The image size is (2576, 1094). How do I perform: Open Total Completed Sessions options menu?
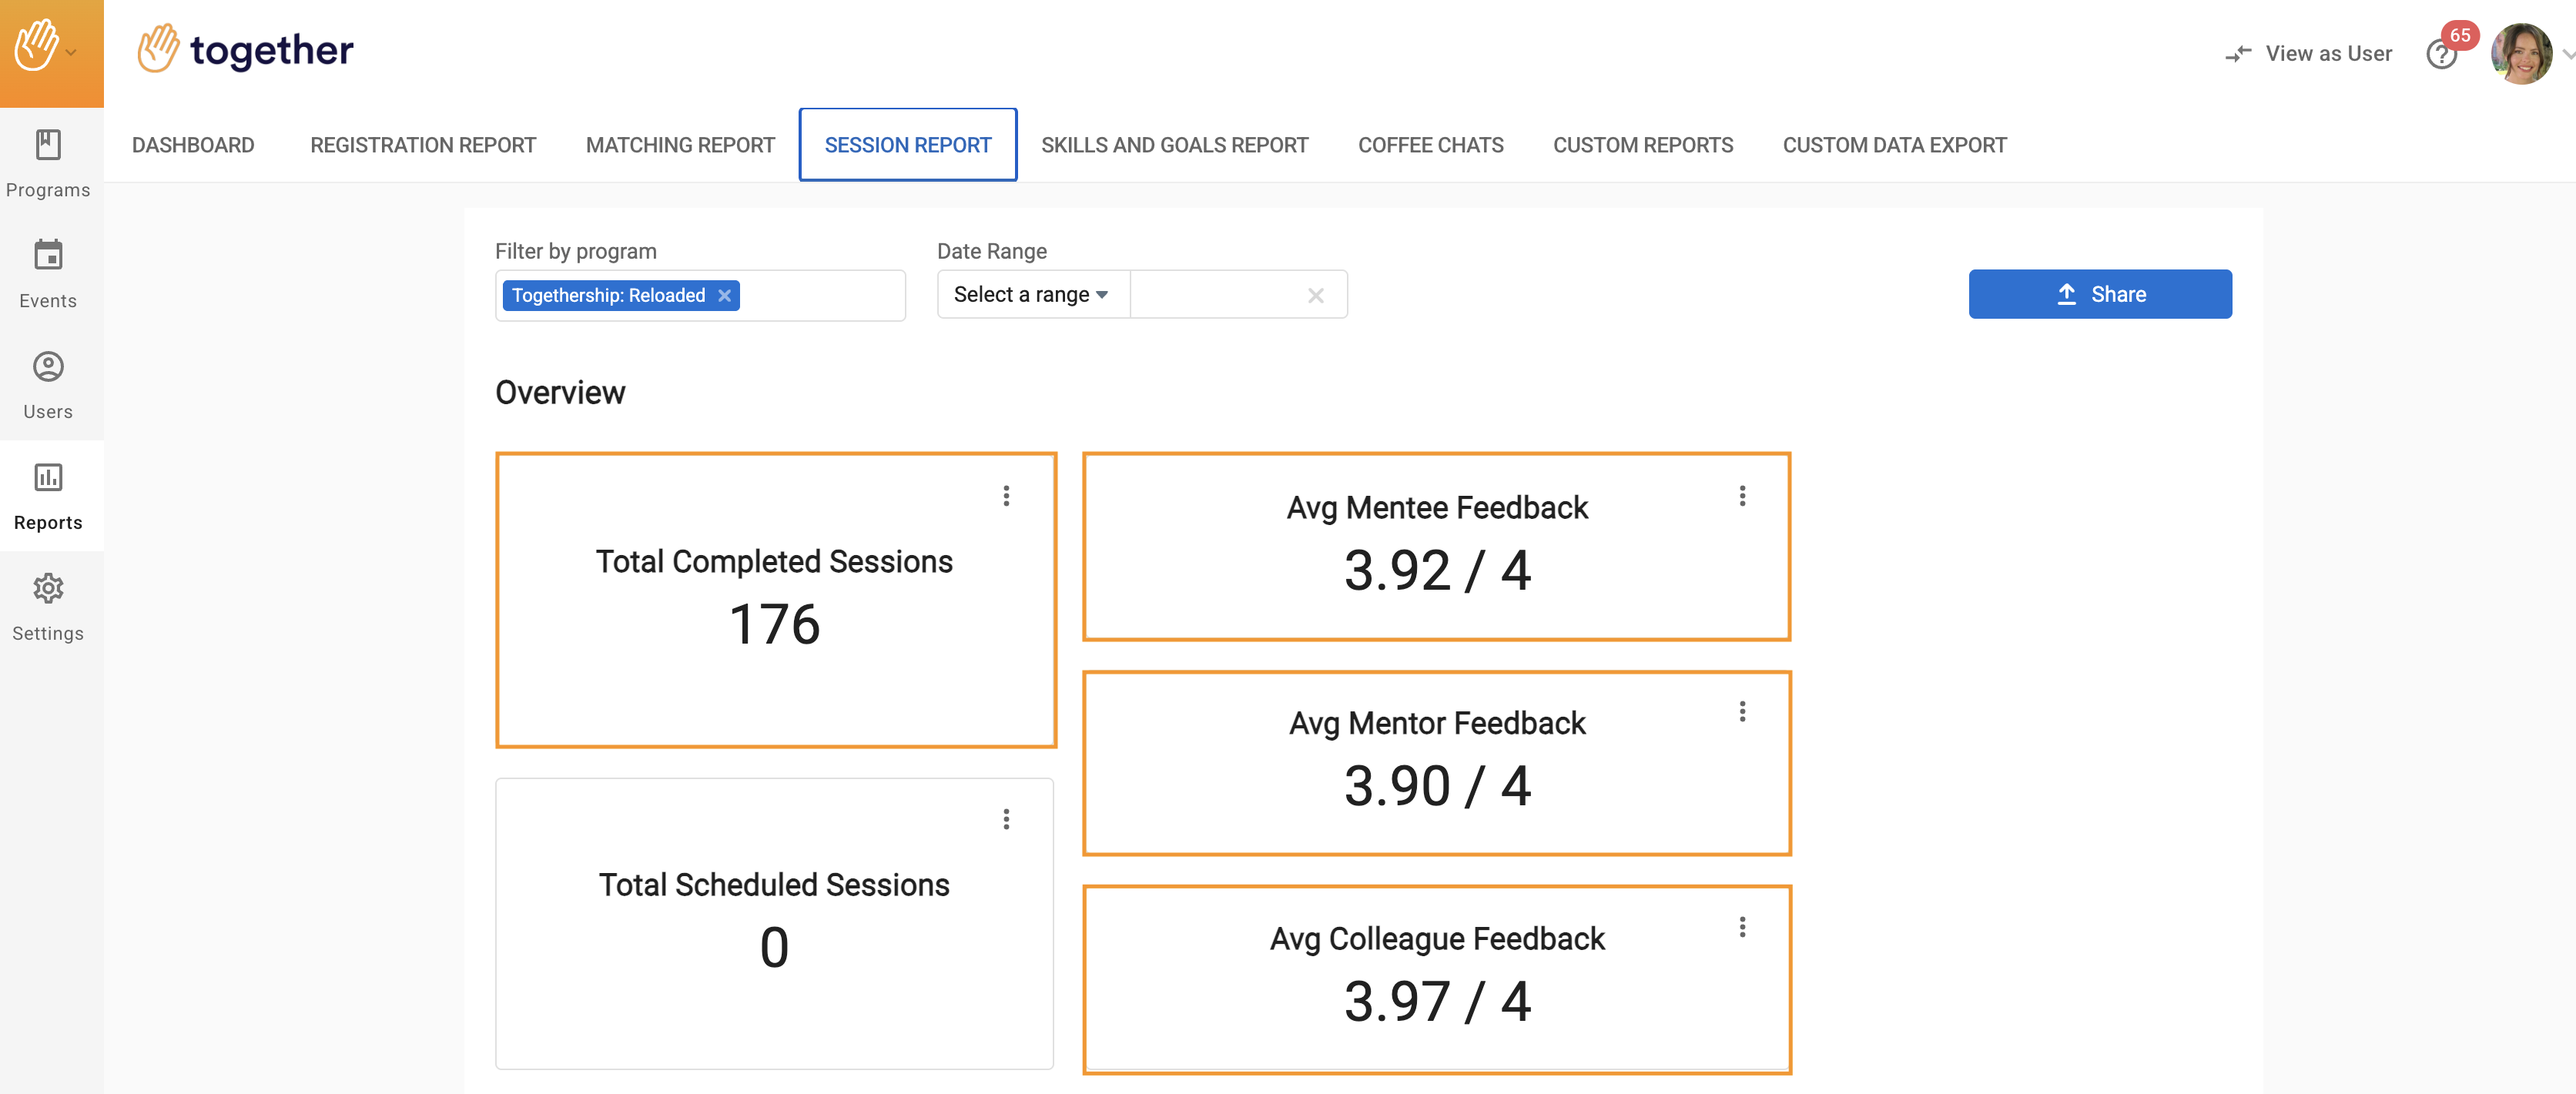[x=1006, y=496]
